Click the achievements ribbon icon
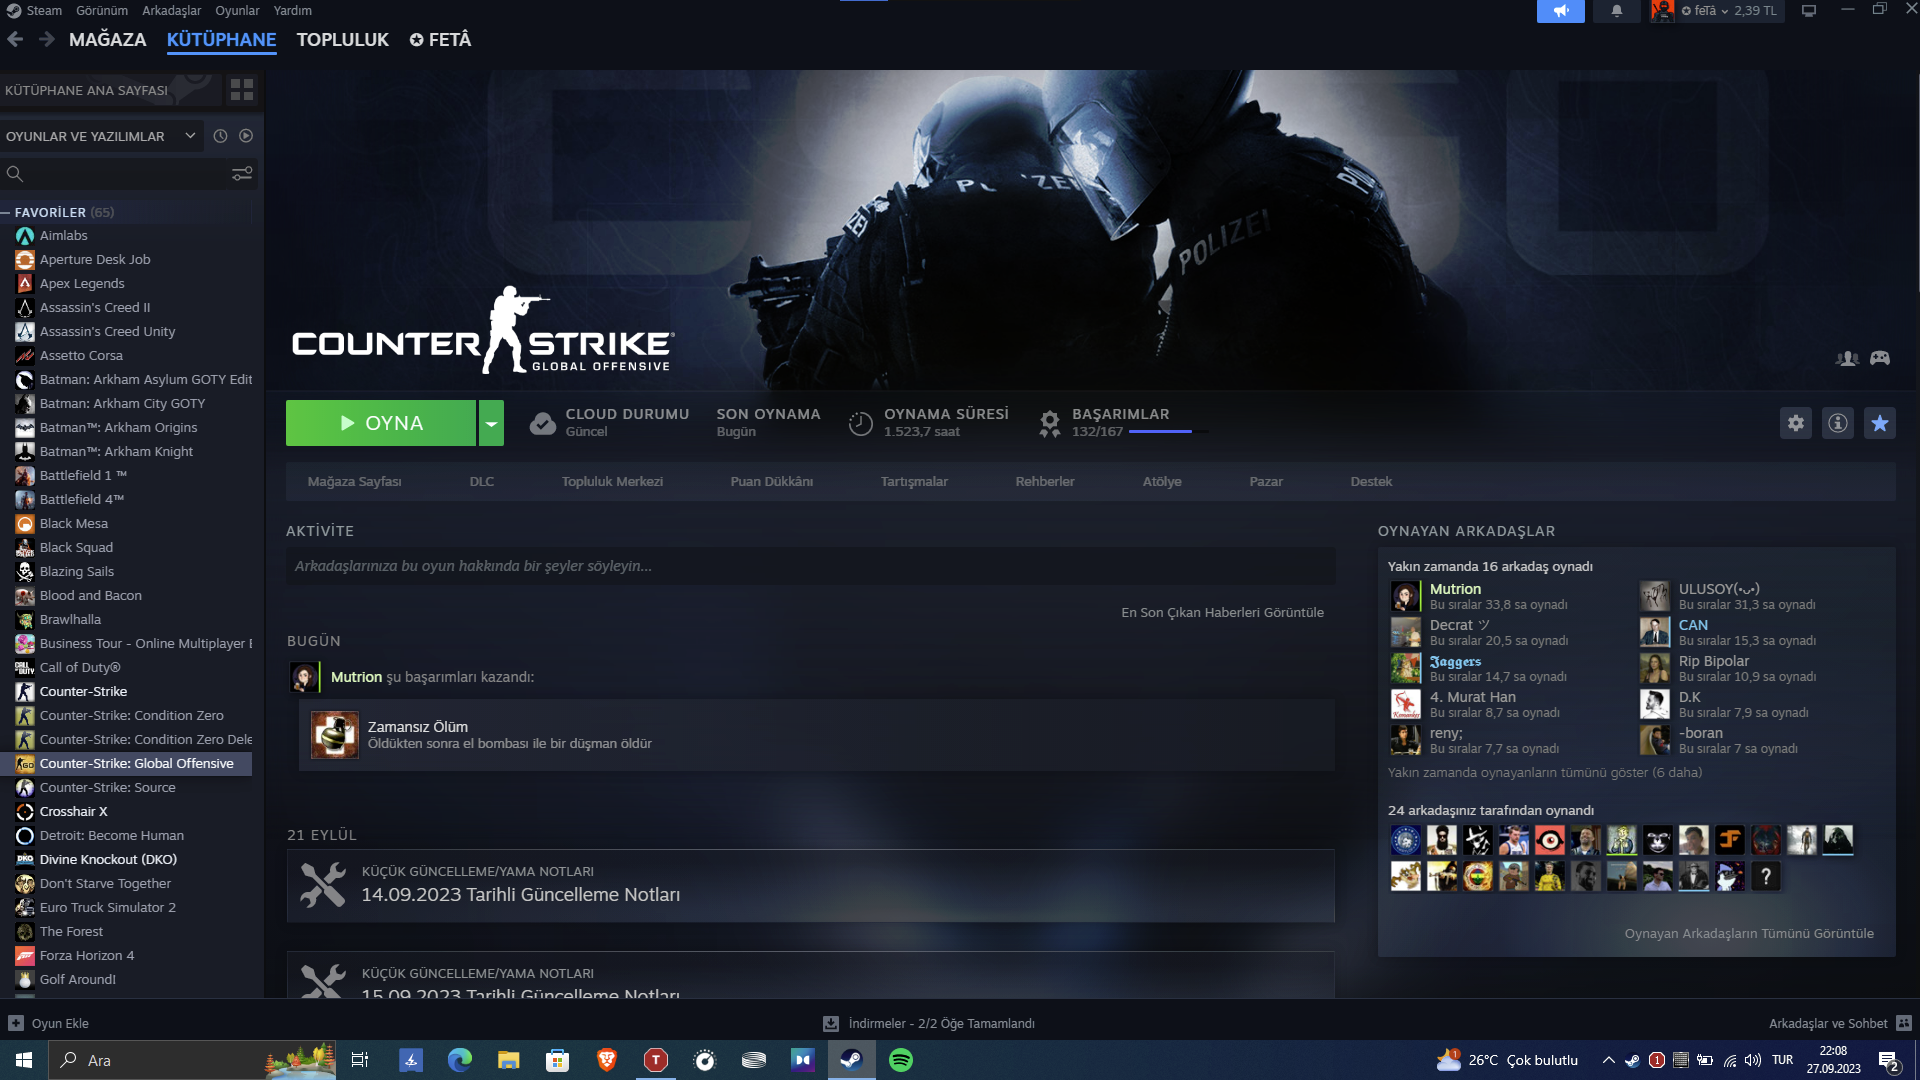This screenshot has width=1920, height=1080. click(1049, 423)
